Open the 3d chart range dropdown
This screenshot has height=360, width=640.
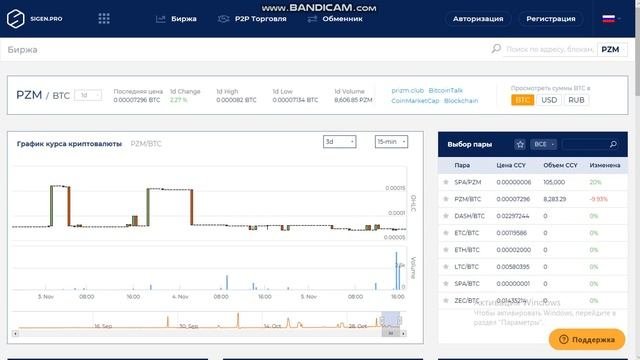coord(340,142)
